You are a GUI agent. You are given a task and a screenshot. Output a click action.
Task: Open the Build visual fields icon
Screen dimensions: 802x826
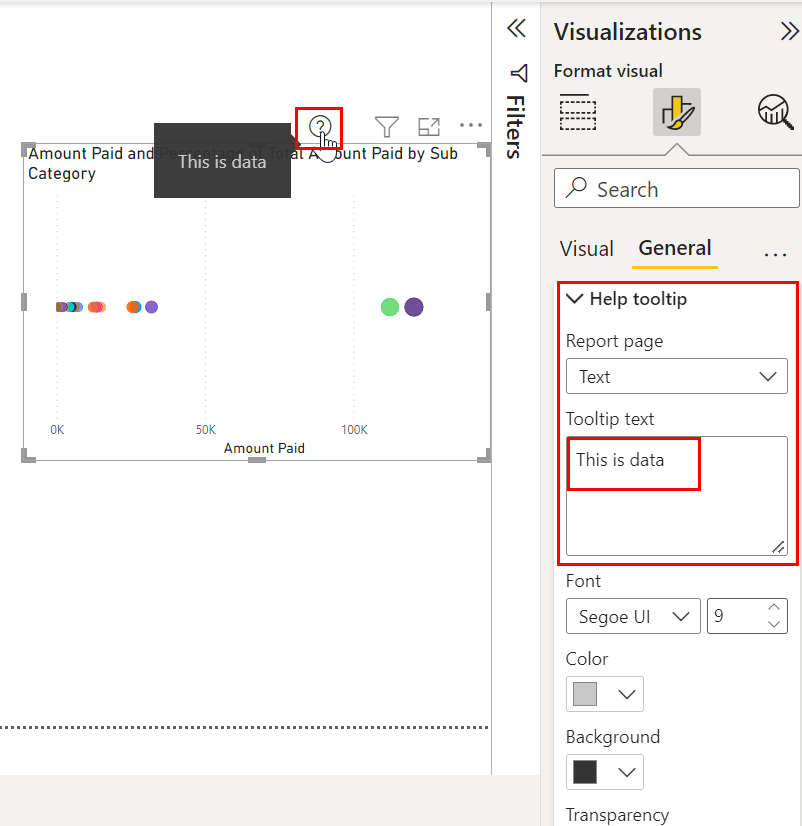578,112
